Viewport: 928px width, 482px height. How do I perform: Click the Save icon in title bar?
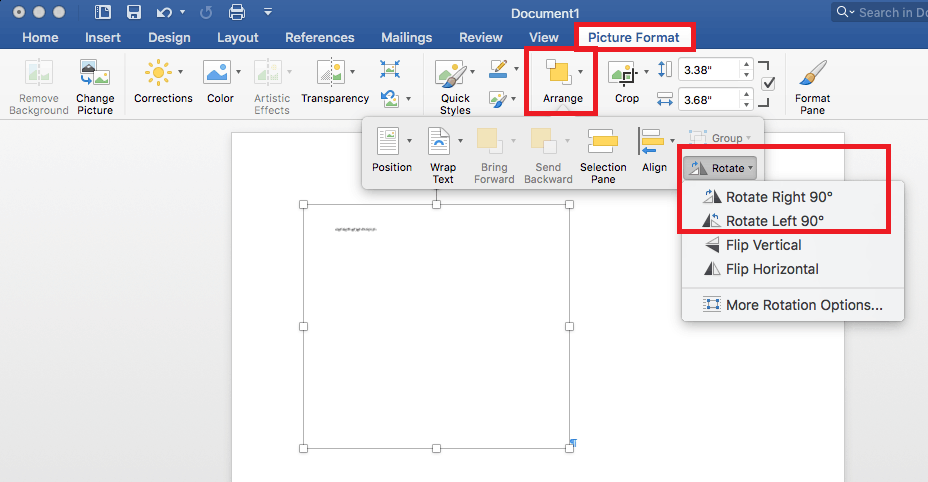click(x=134, y=12)
